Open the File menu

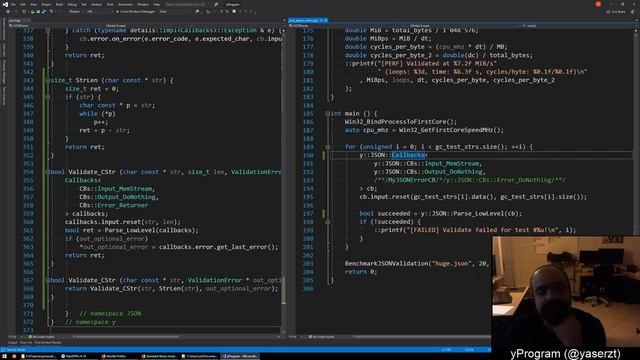[x=13, y=4]
